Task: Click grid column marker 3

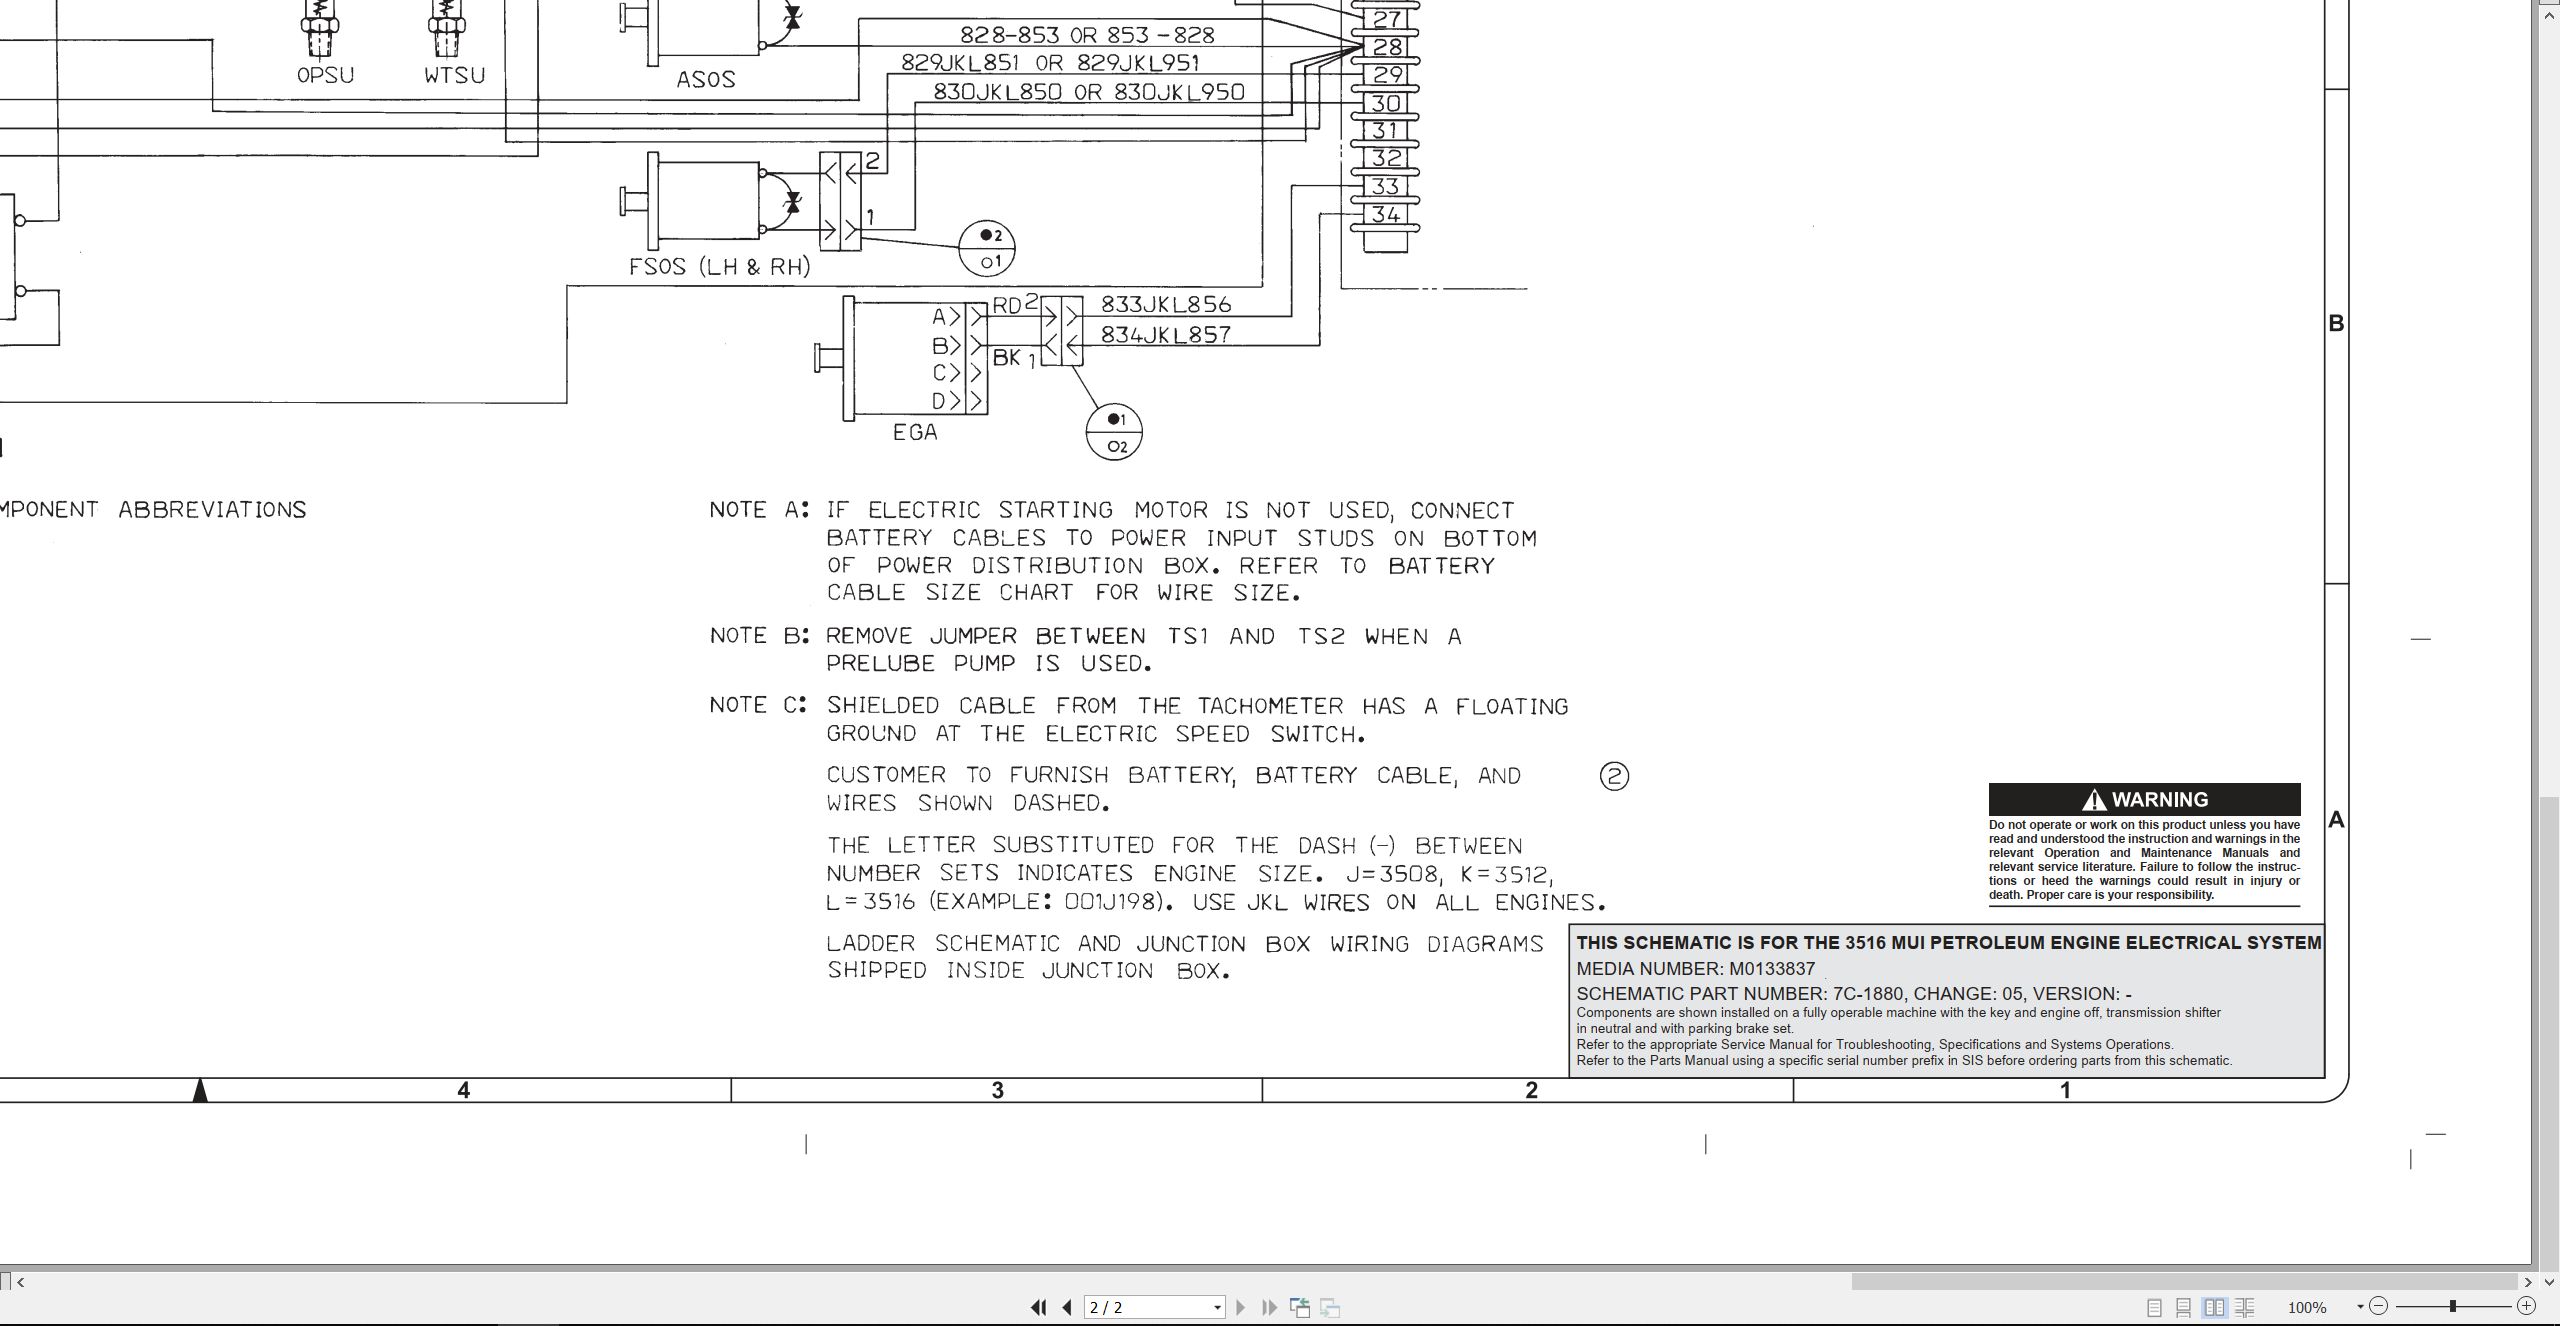Action: coord(997,1090)
